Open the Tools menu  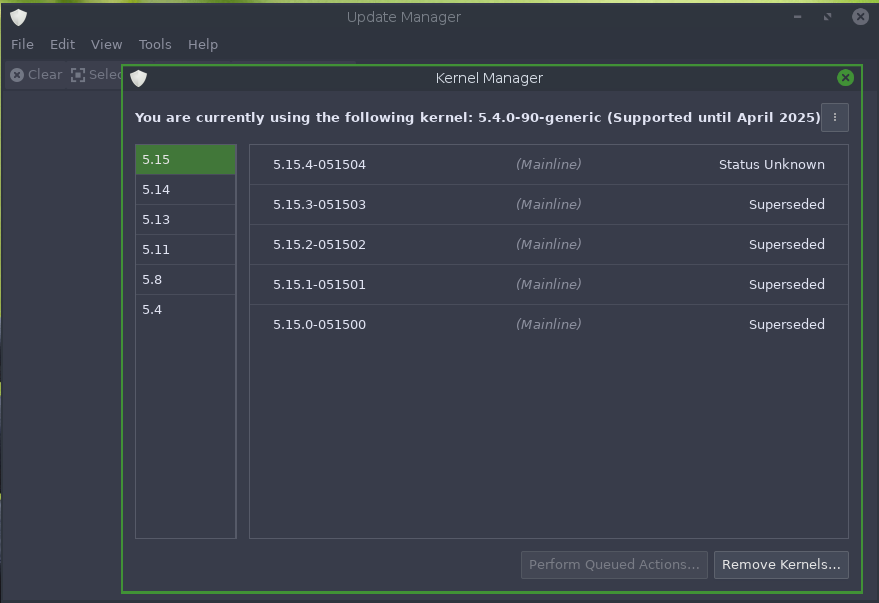(155, 45)
